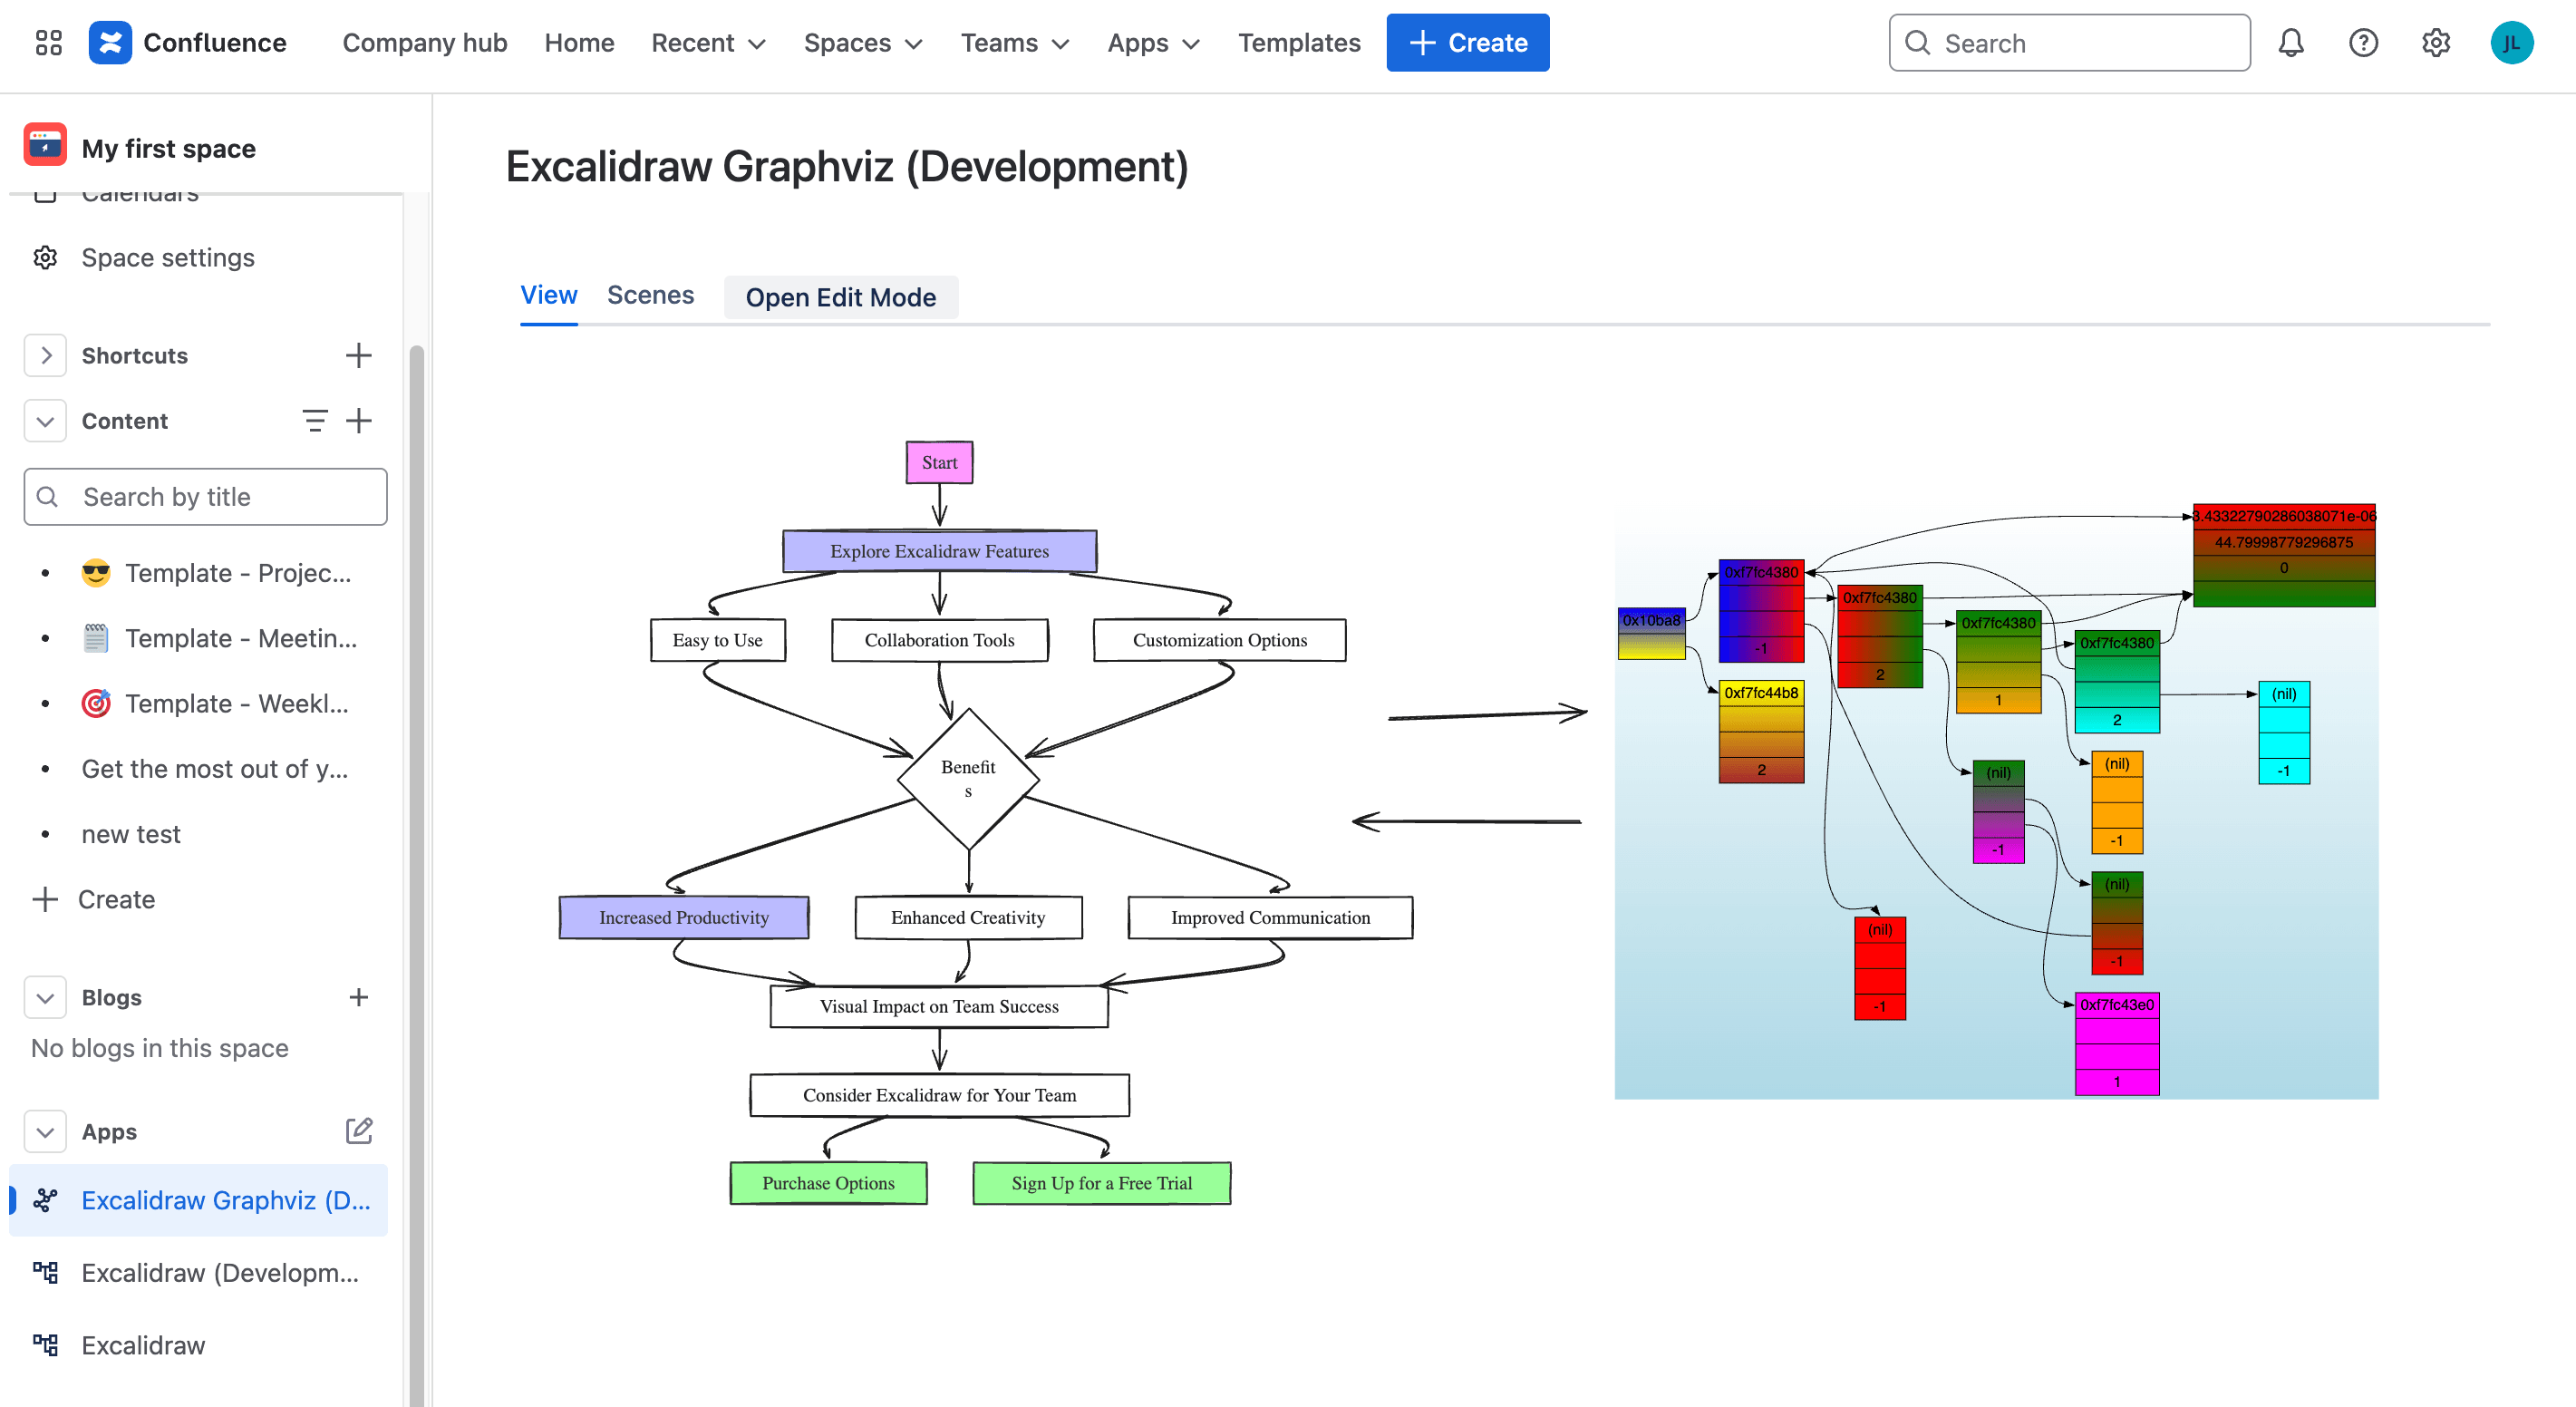Open Get the most out of page
The width and height of the screenshot is (2576, 1407).
click(x=214, y=769)
